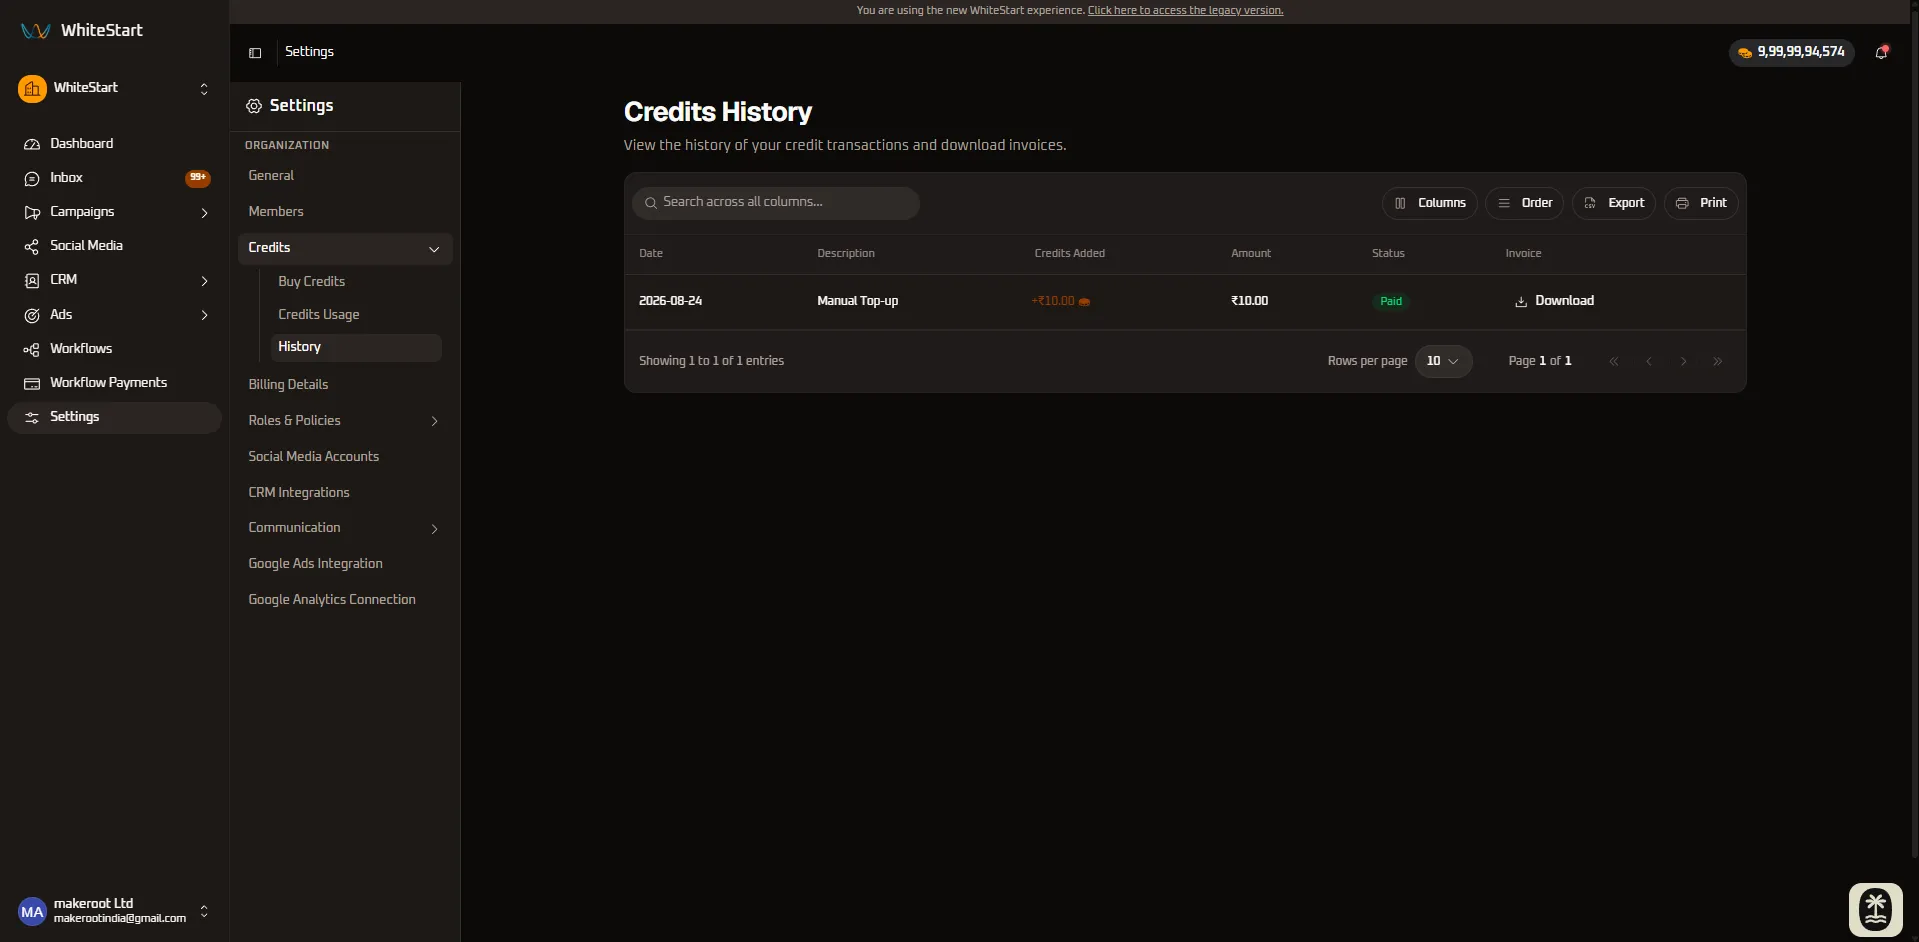This screenshot has width=1919, height=942.
Task: Export the credits history
Action: [x=1614, y=203]
